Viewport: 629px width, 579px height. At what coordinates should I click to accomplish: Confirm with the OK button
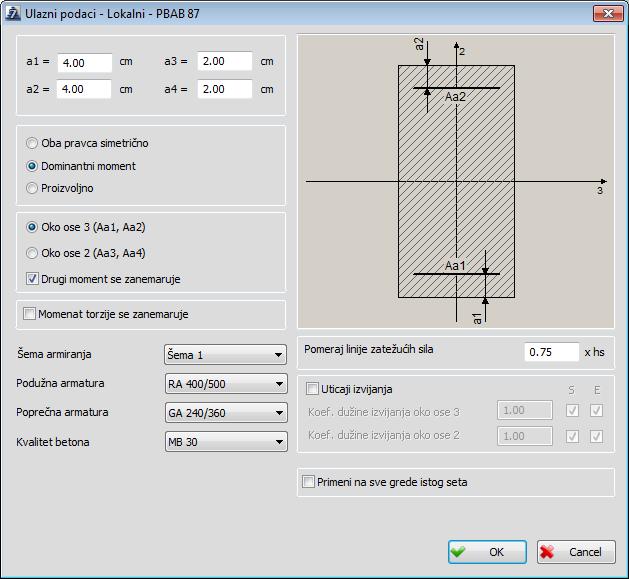tap(487, 552)
